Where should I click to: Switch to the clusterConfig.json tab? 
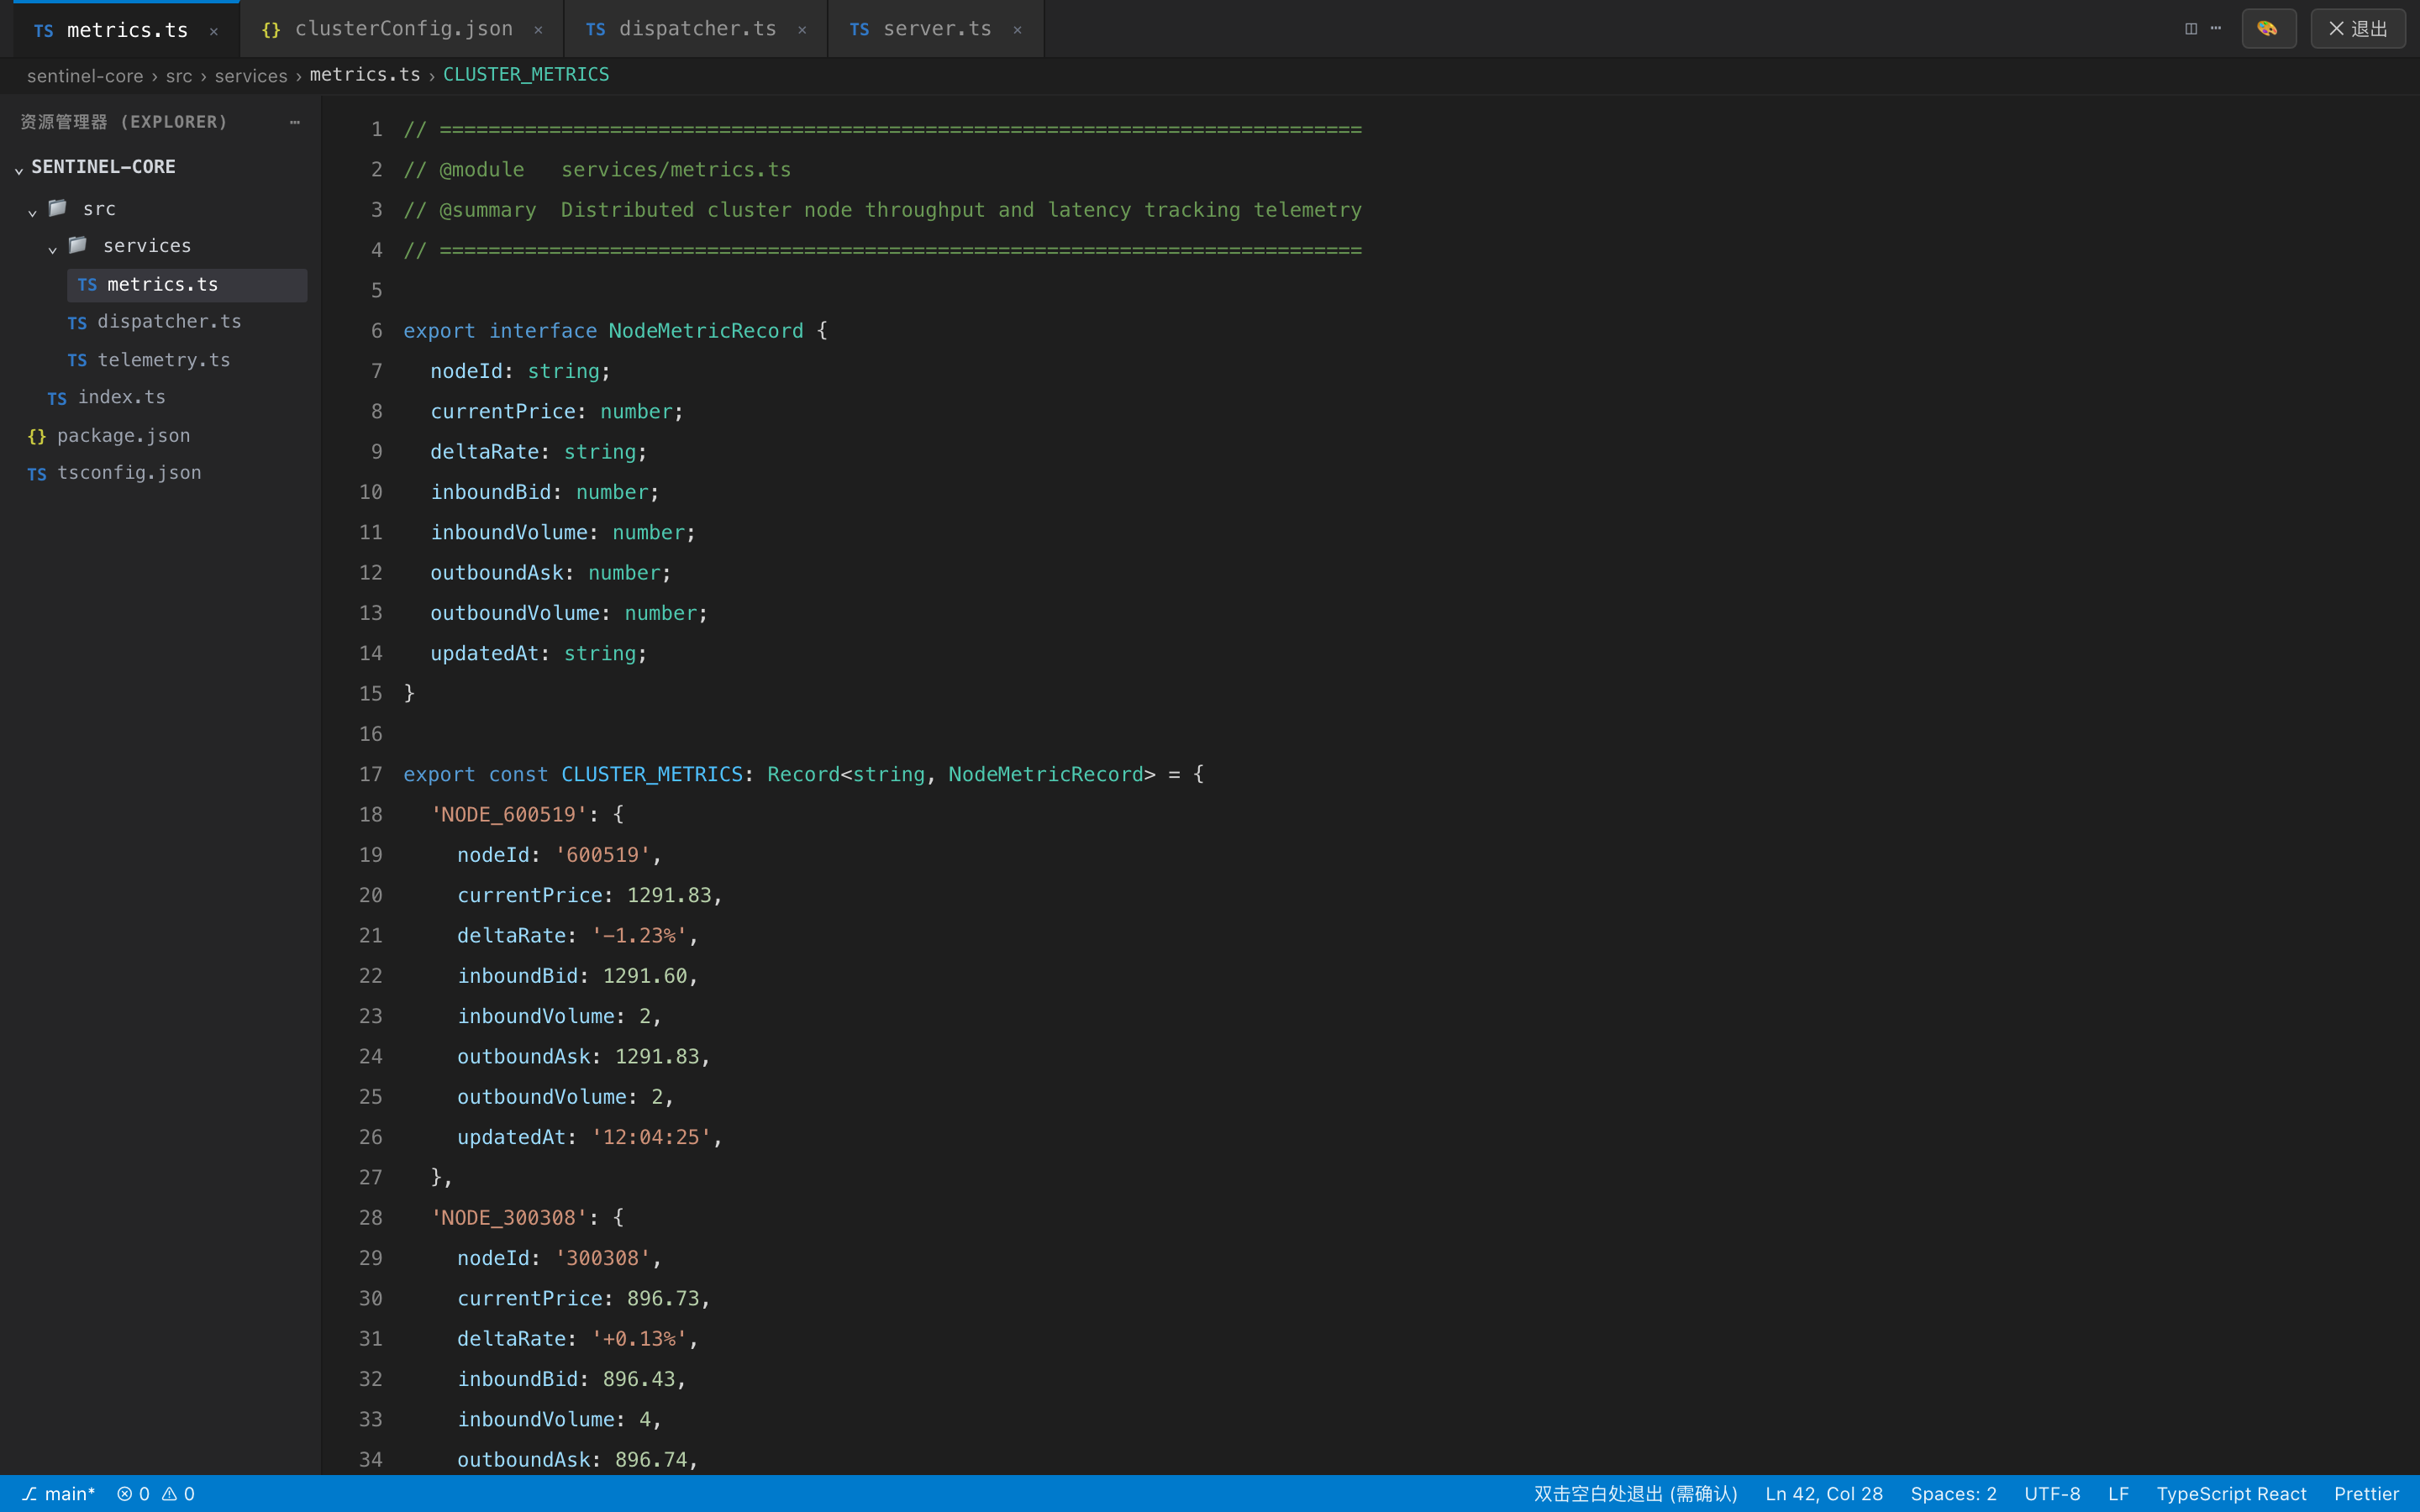click(402, 29)
